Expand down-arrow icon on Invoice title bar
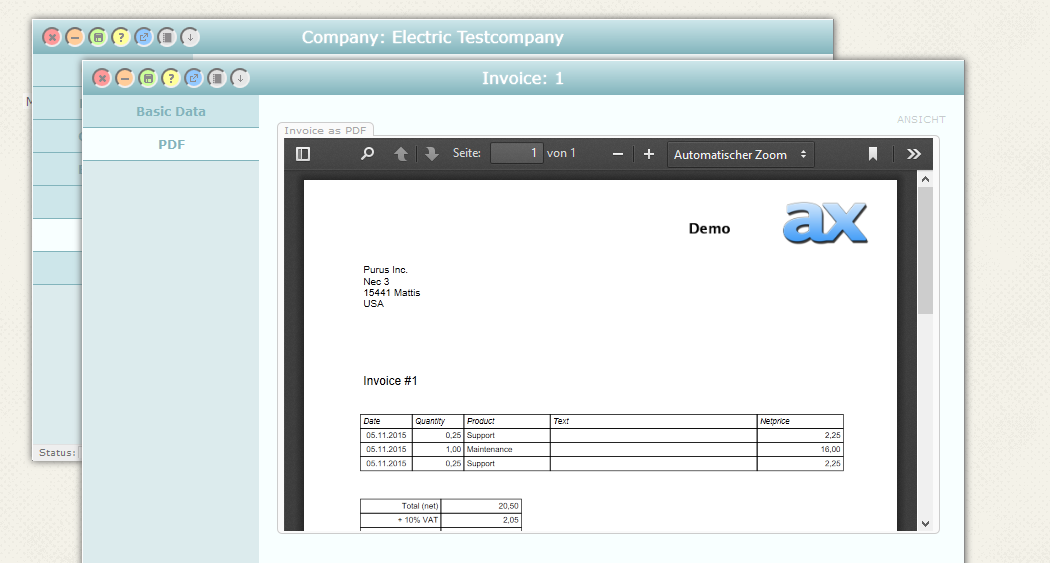This screenshot has height=563, width=1050. [x=240, y=78]
